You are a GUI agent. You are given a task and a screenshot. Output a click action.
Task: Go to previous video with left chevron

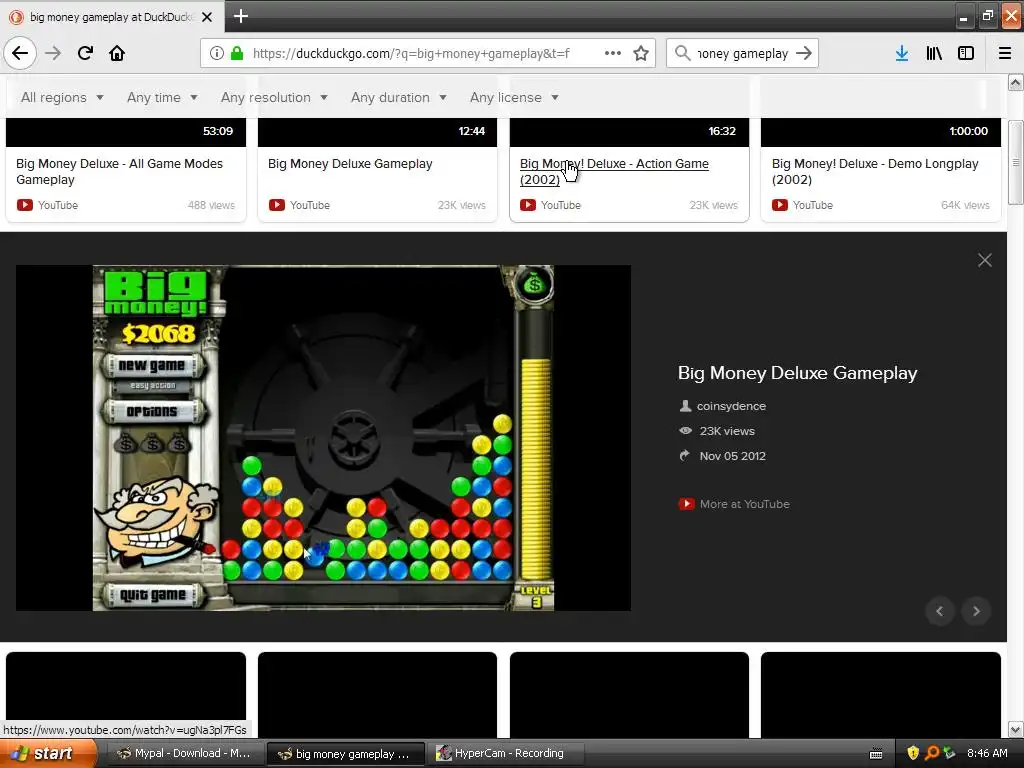940,611
